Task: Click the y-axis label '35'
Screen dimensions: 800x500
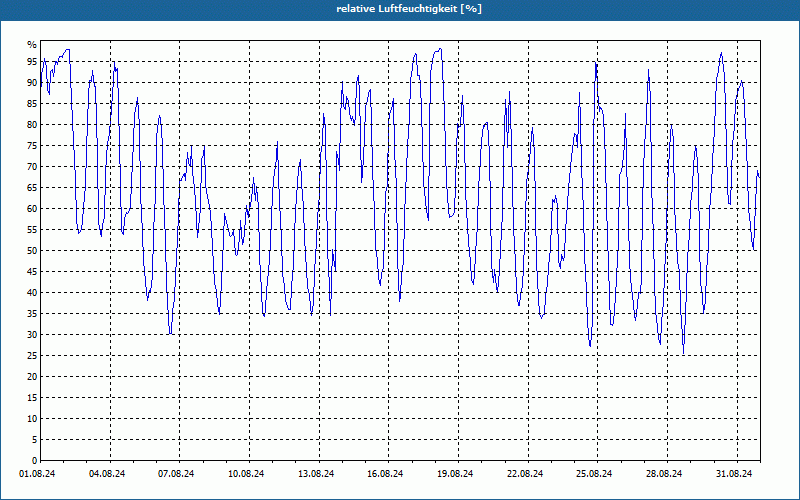Action: click(32, 314)
